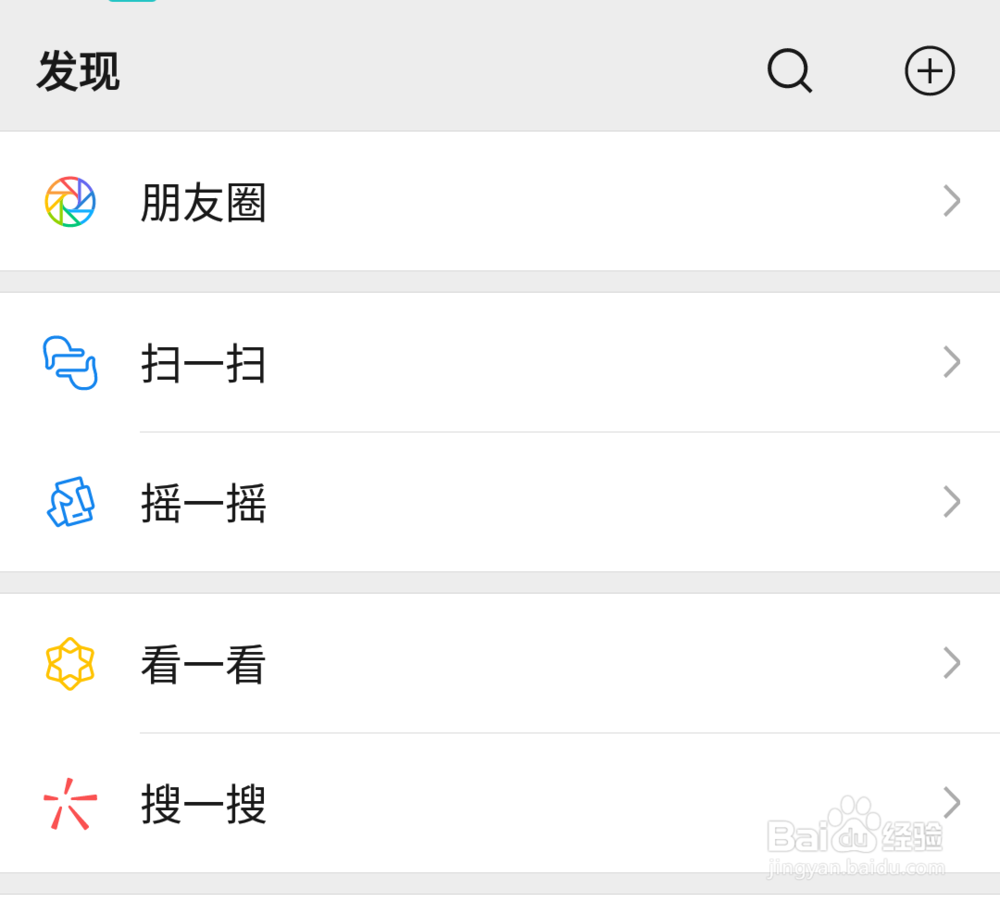Tap the red Search spark icon
The image size is (1000, 902).
pos(70,803)
